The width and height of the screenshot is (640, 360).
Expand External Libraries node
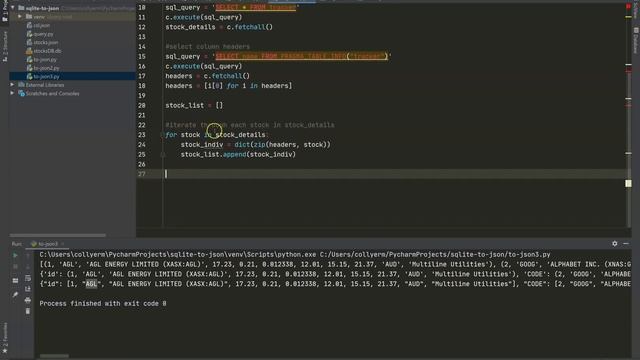coord(12,85)
